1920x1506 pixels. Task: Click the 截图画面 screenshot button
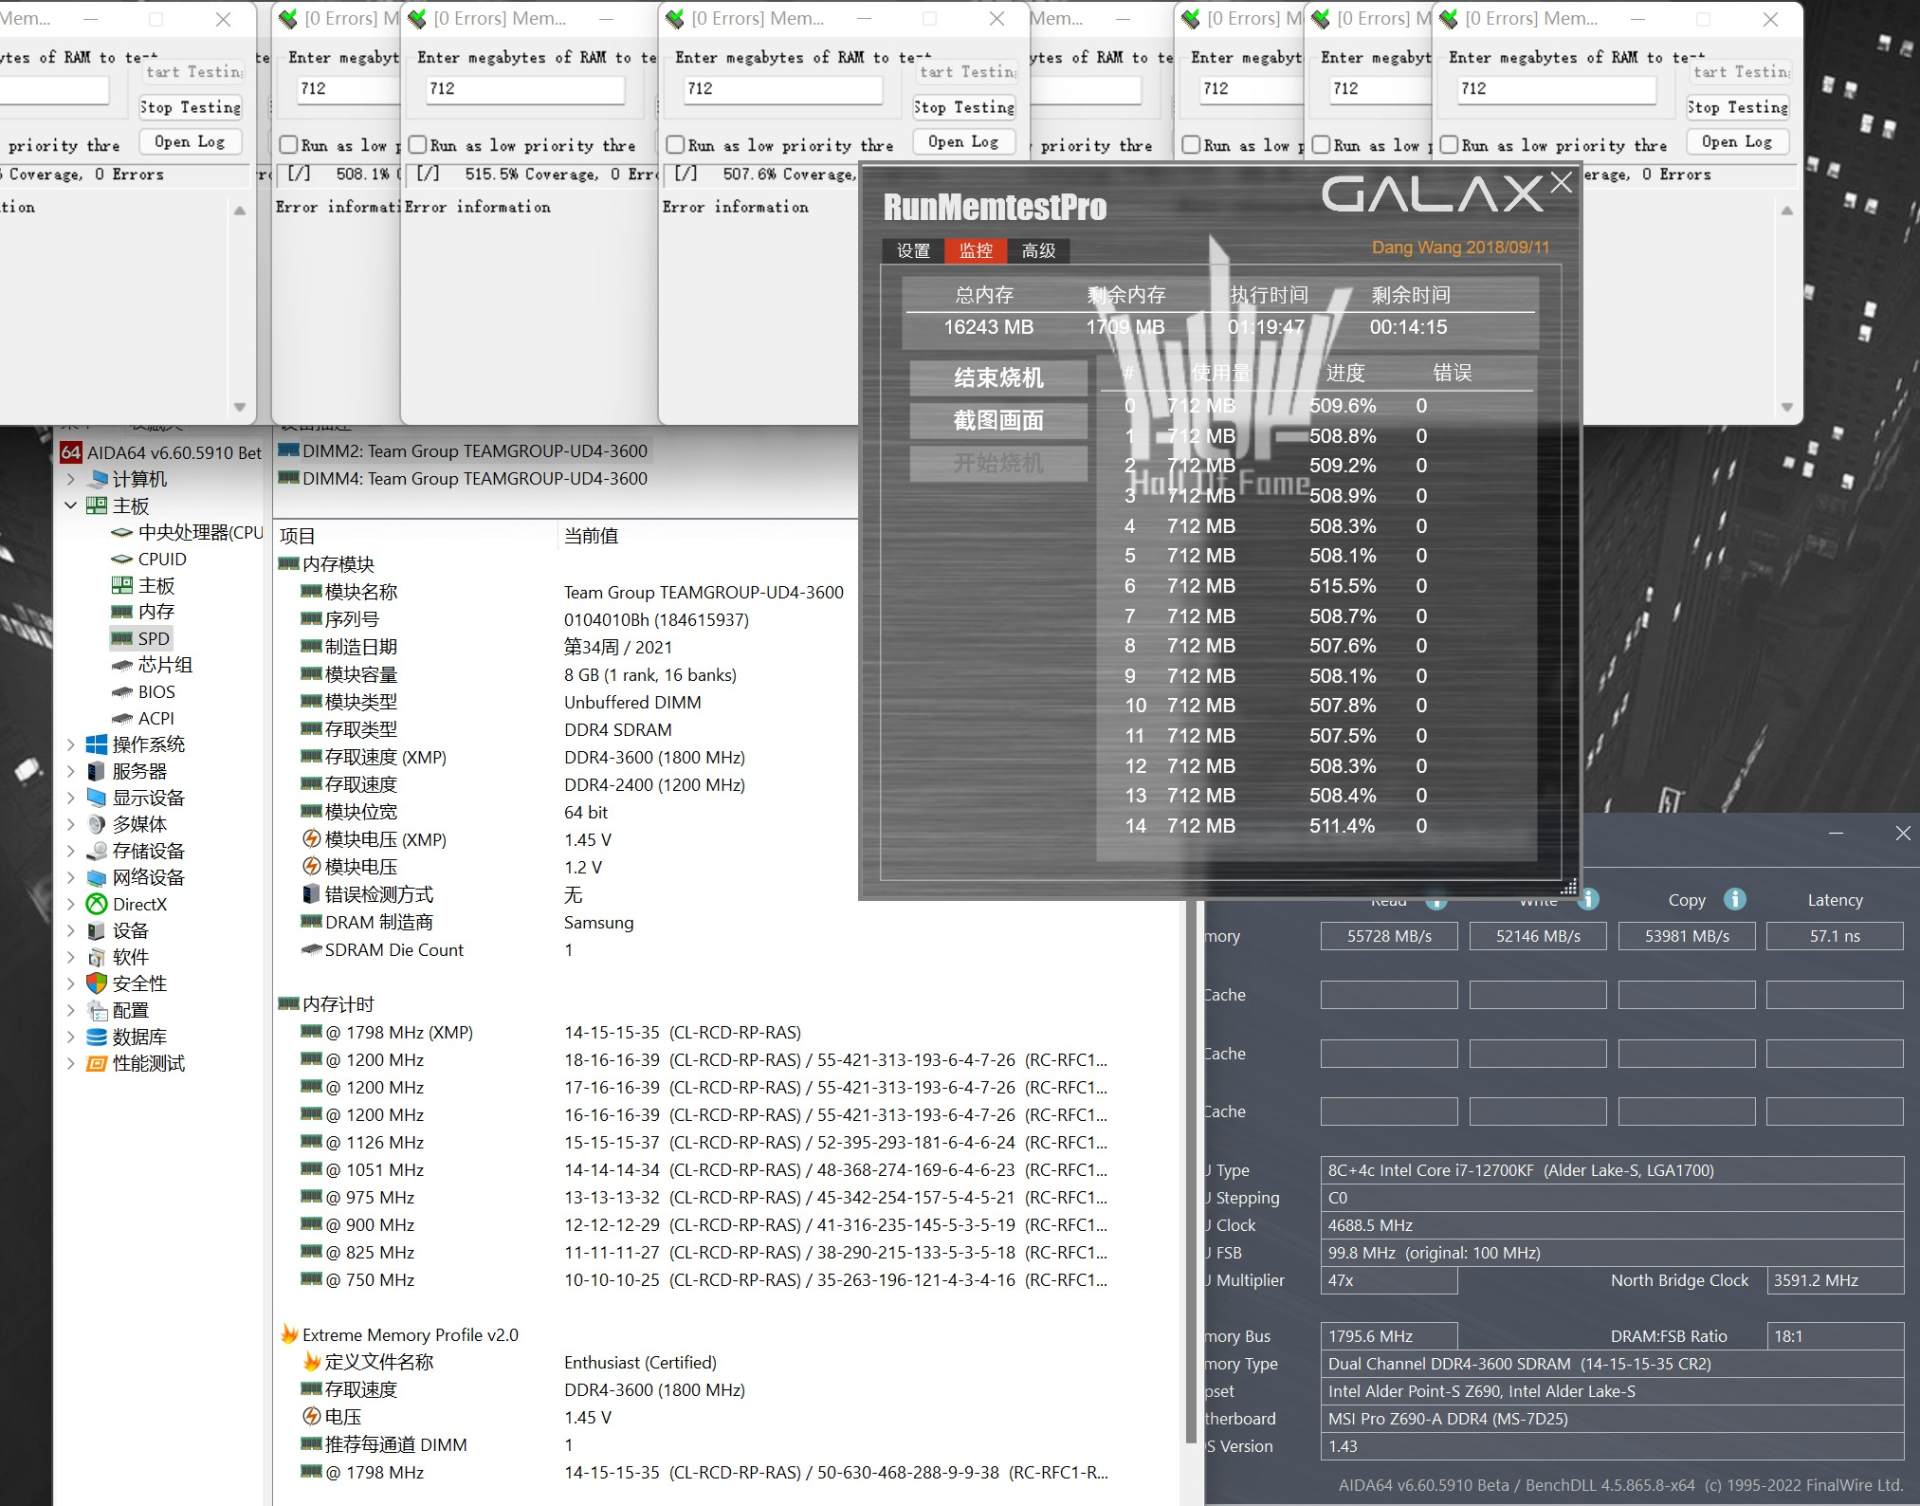coord(997,420)
